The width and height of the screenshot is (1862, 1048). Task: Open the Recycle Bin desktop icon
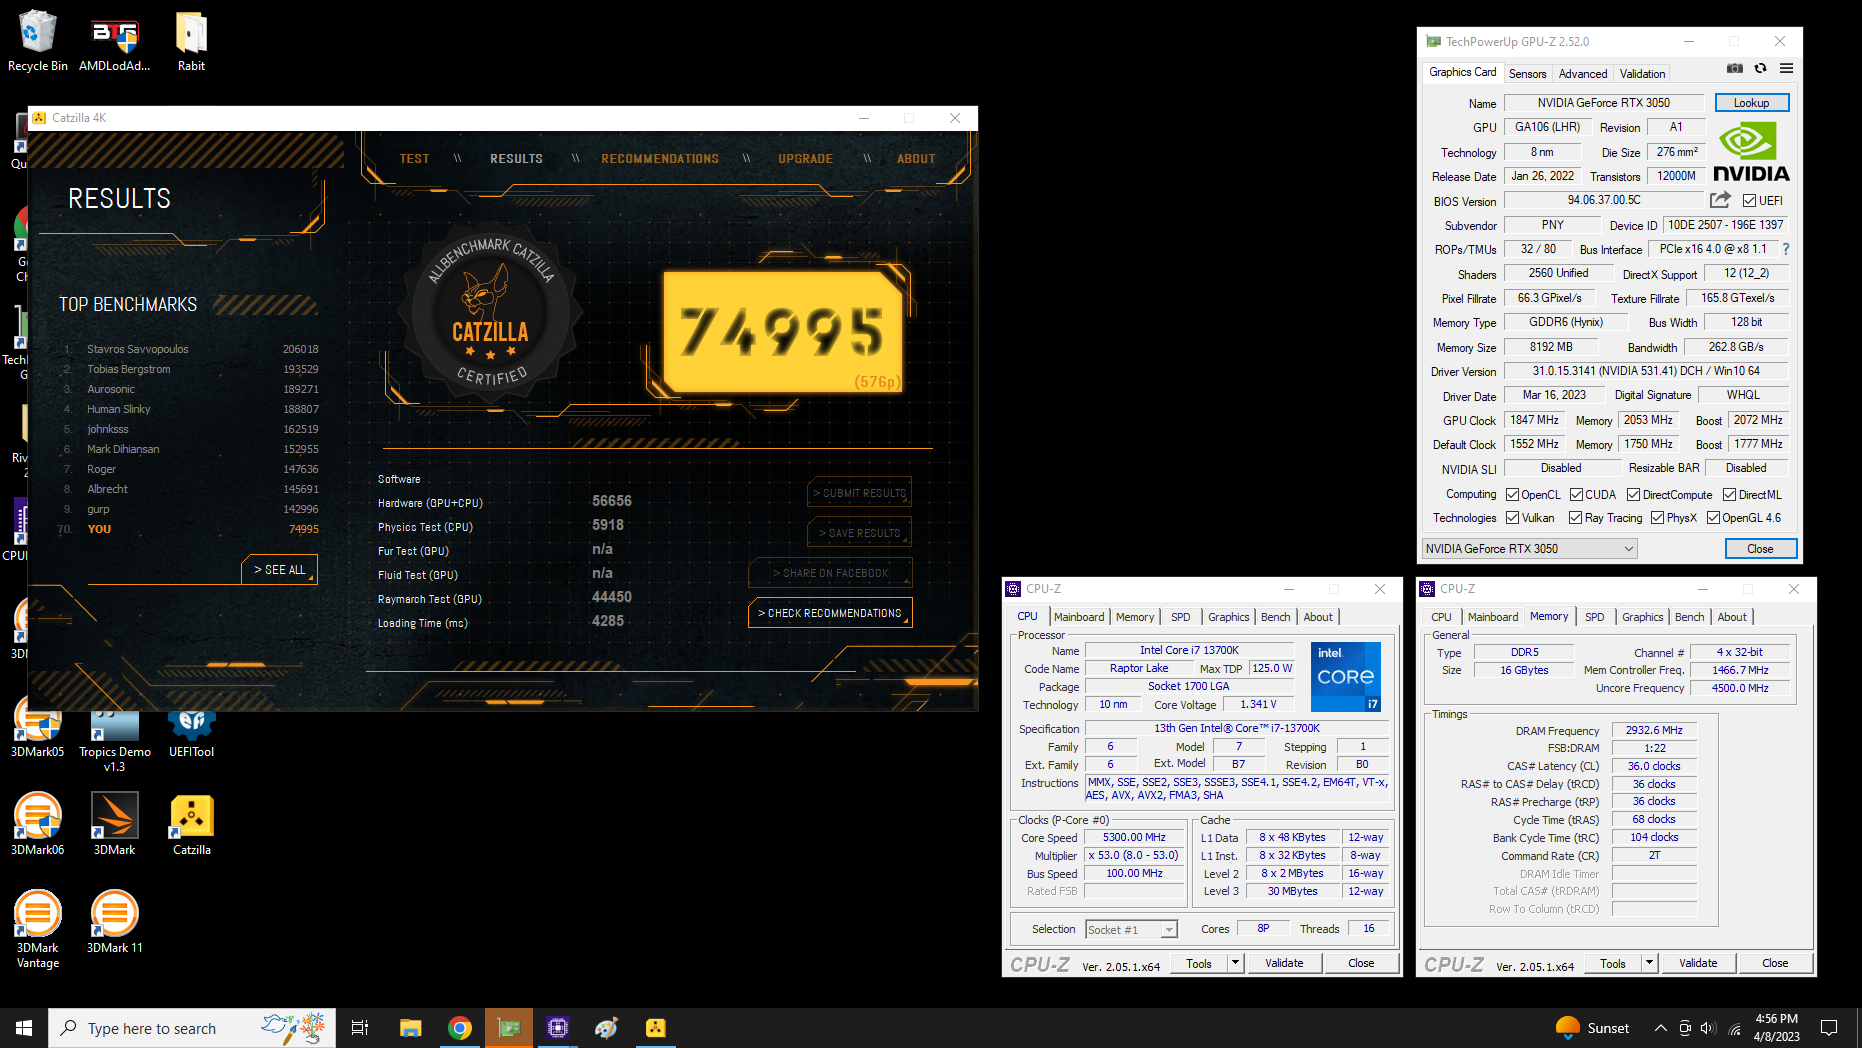coord(37,40)
